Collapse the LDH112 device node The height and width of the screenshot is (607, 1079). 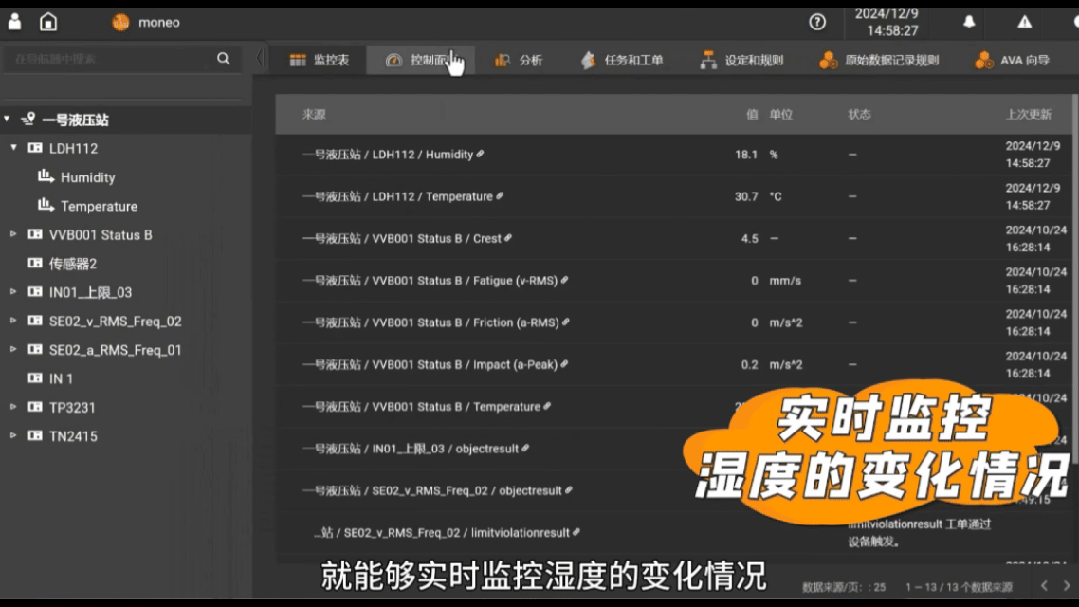click(x=14, y=148)
